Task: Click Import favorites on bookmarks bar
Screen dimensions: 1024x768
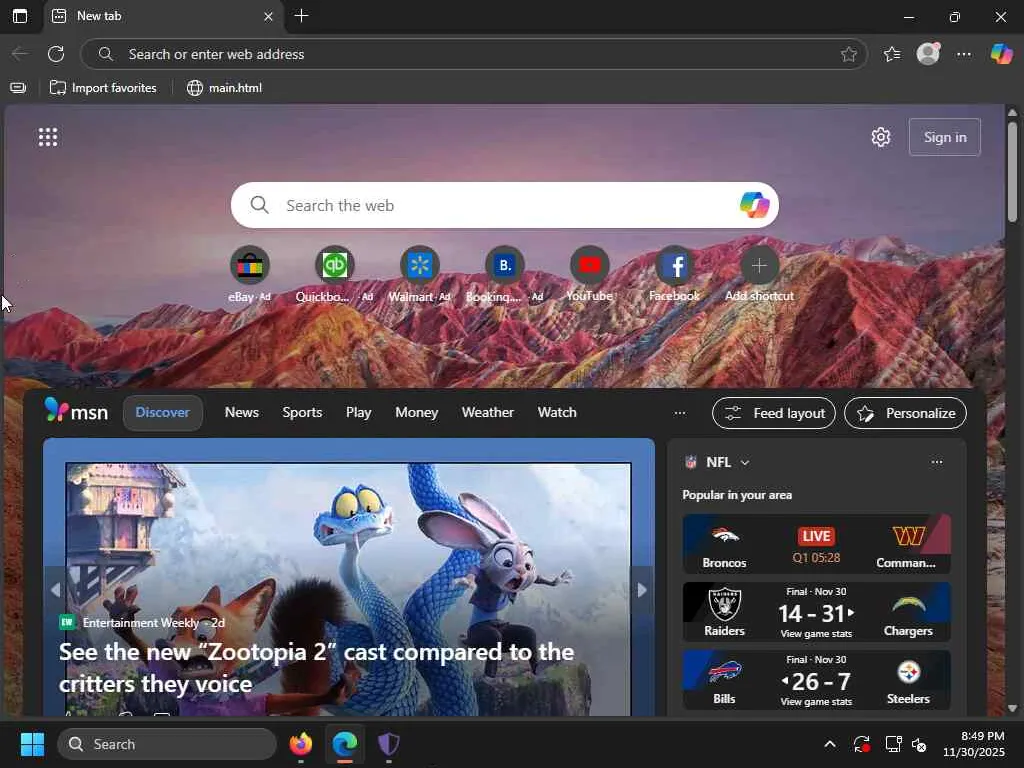Action: point(103,88)
